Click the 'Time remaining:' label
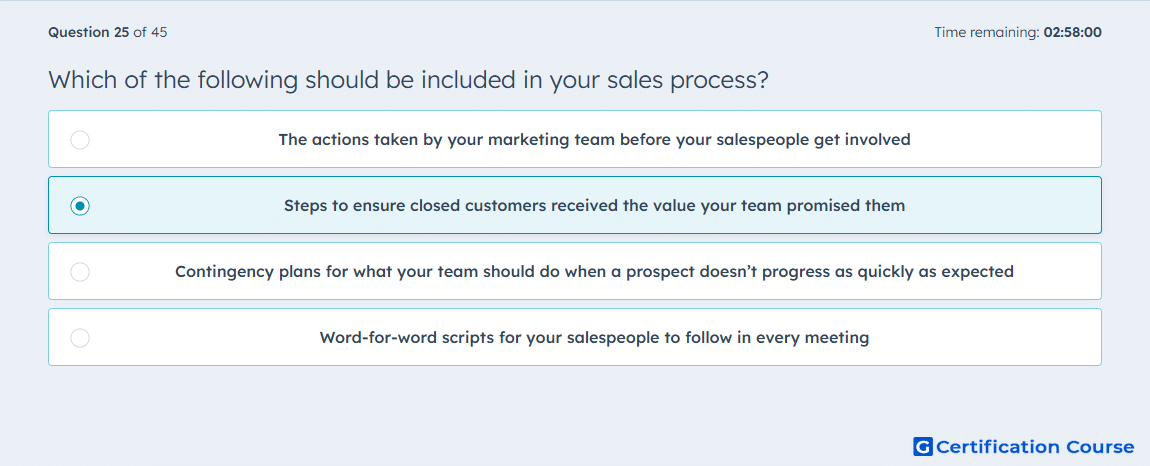The height and width of the screenshot is (466, 1150). click(987, 32)
